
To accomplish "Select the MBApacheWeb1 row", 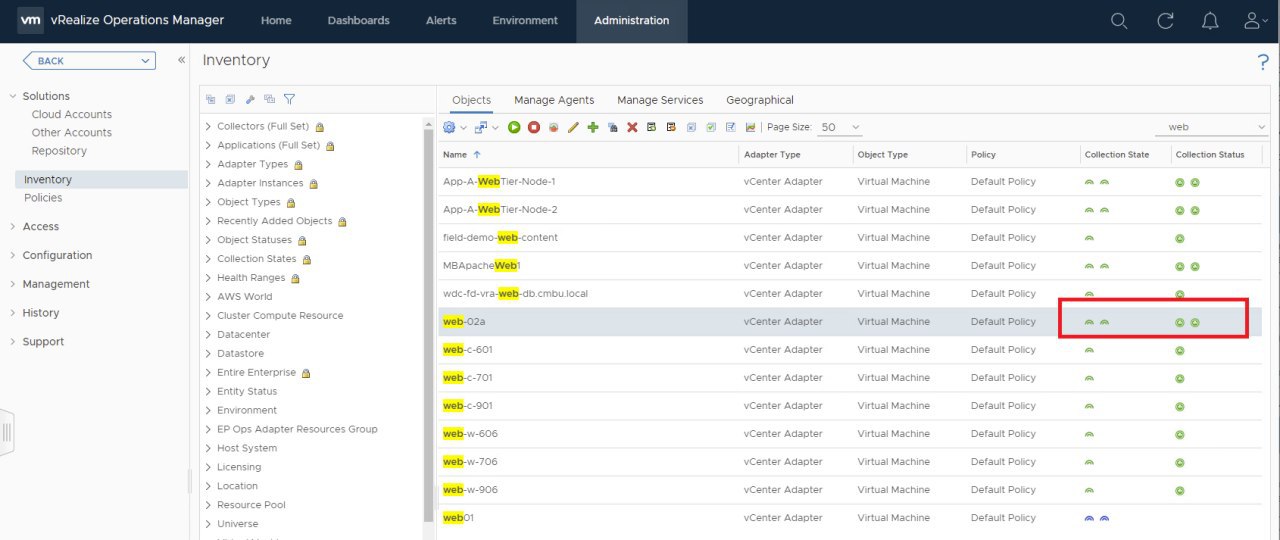I will 849,266.
